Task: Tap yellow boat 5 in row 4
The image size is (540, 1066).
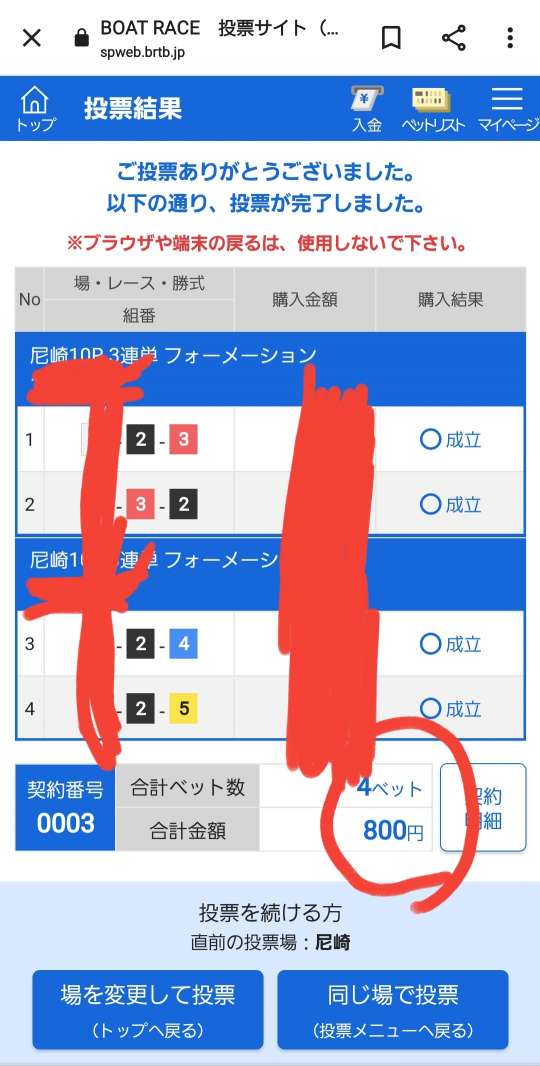Action: pyautogui.click(x=184, y=709)
